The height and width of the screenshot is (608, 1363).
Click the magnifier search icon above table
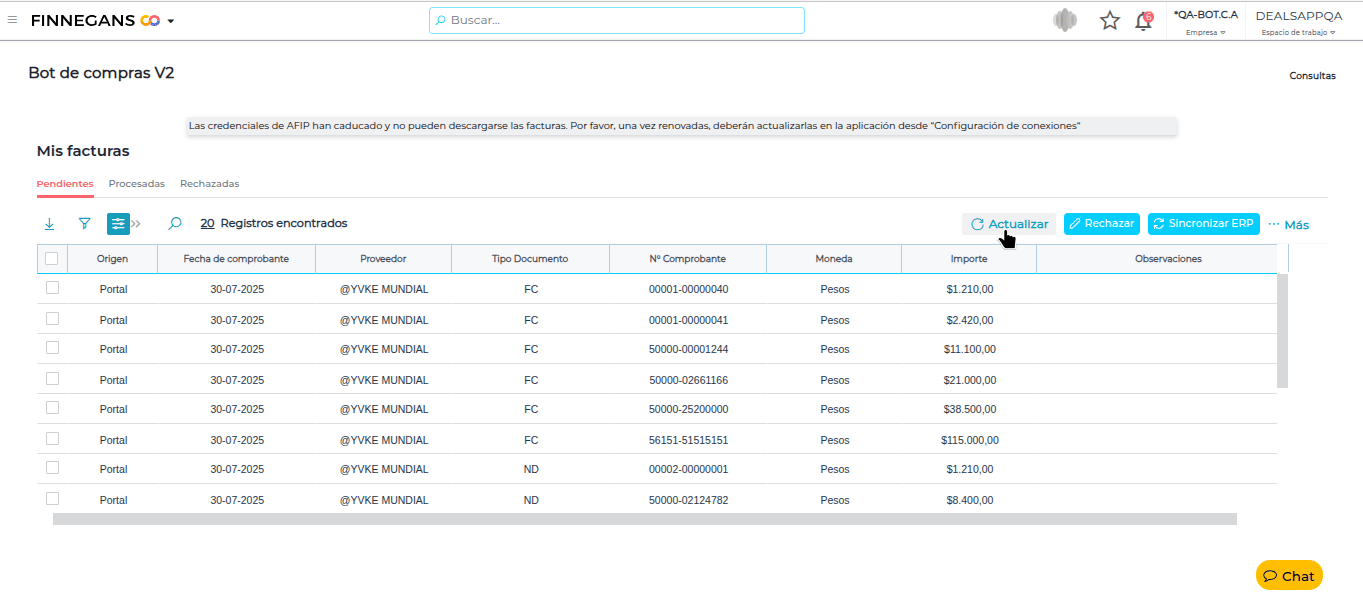tap(175, 224)
